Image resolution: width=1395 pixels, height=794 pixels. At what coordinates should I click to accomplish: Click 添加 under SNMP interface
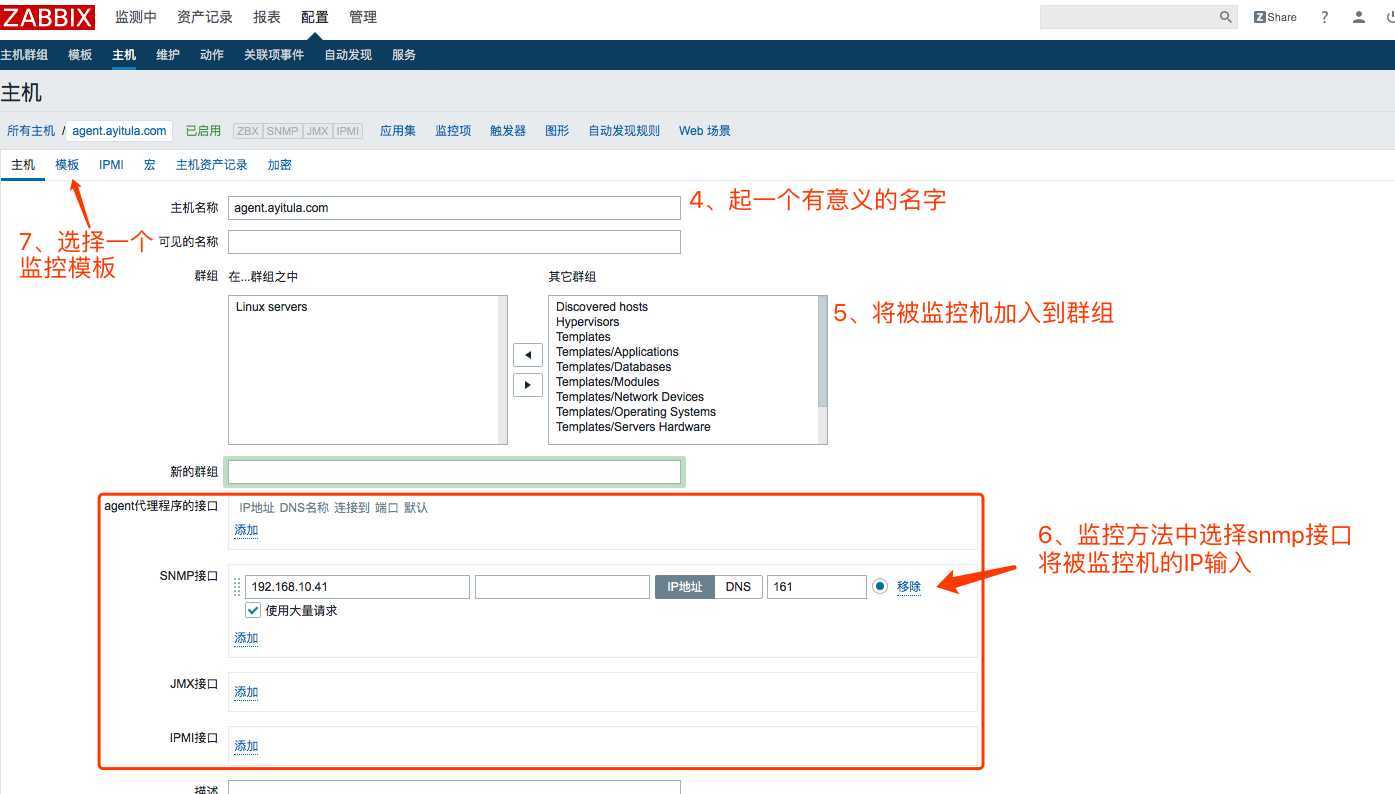pos(246,638)
